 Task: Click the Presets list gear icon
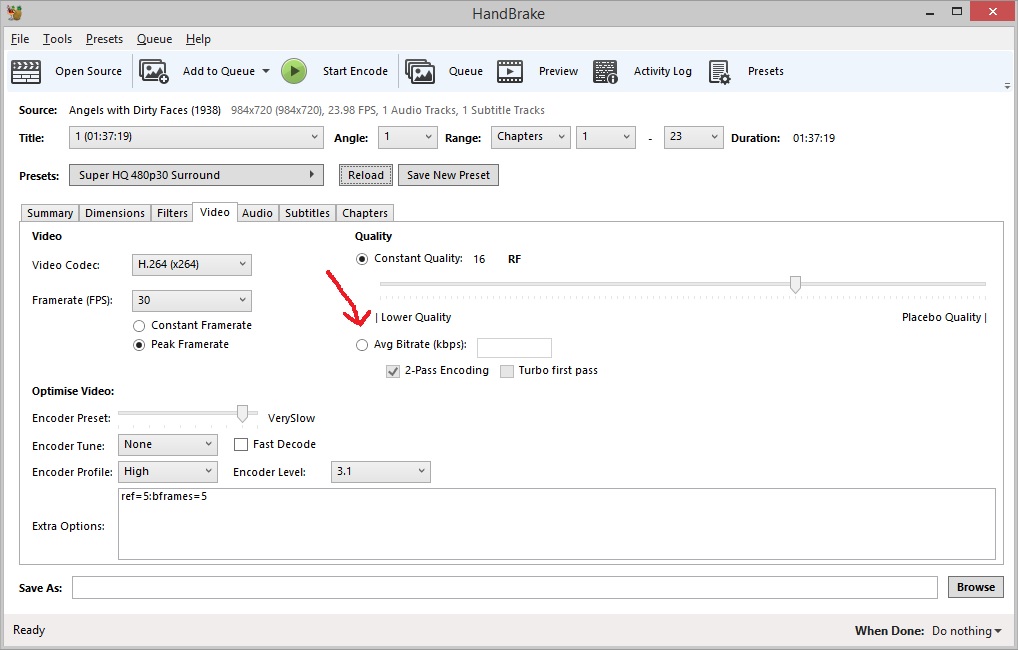pyautogui.click(x=719, y=71)
